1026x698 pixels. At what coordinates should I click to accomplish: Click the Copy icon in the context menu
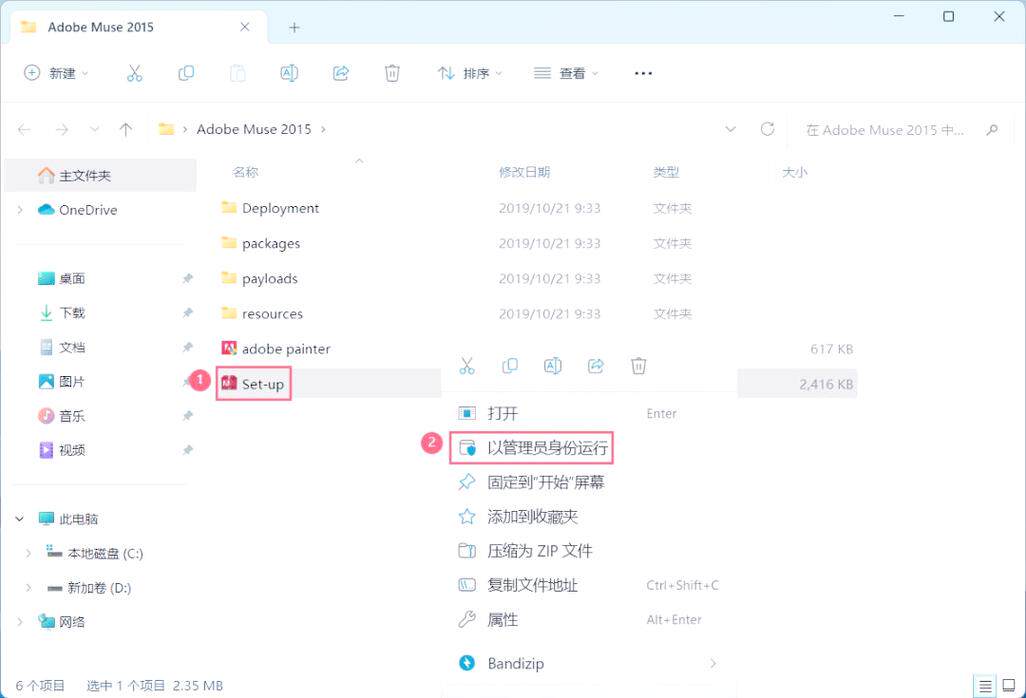coord(510,366)
